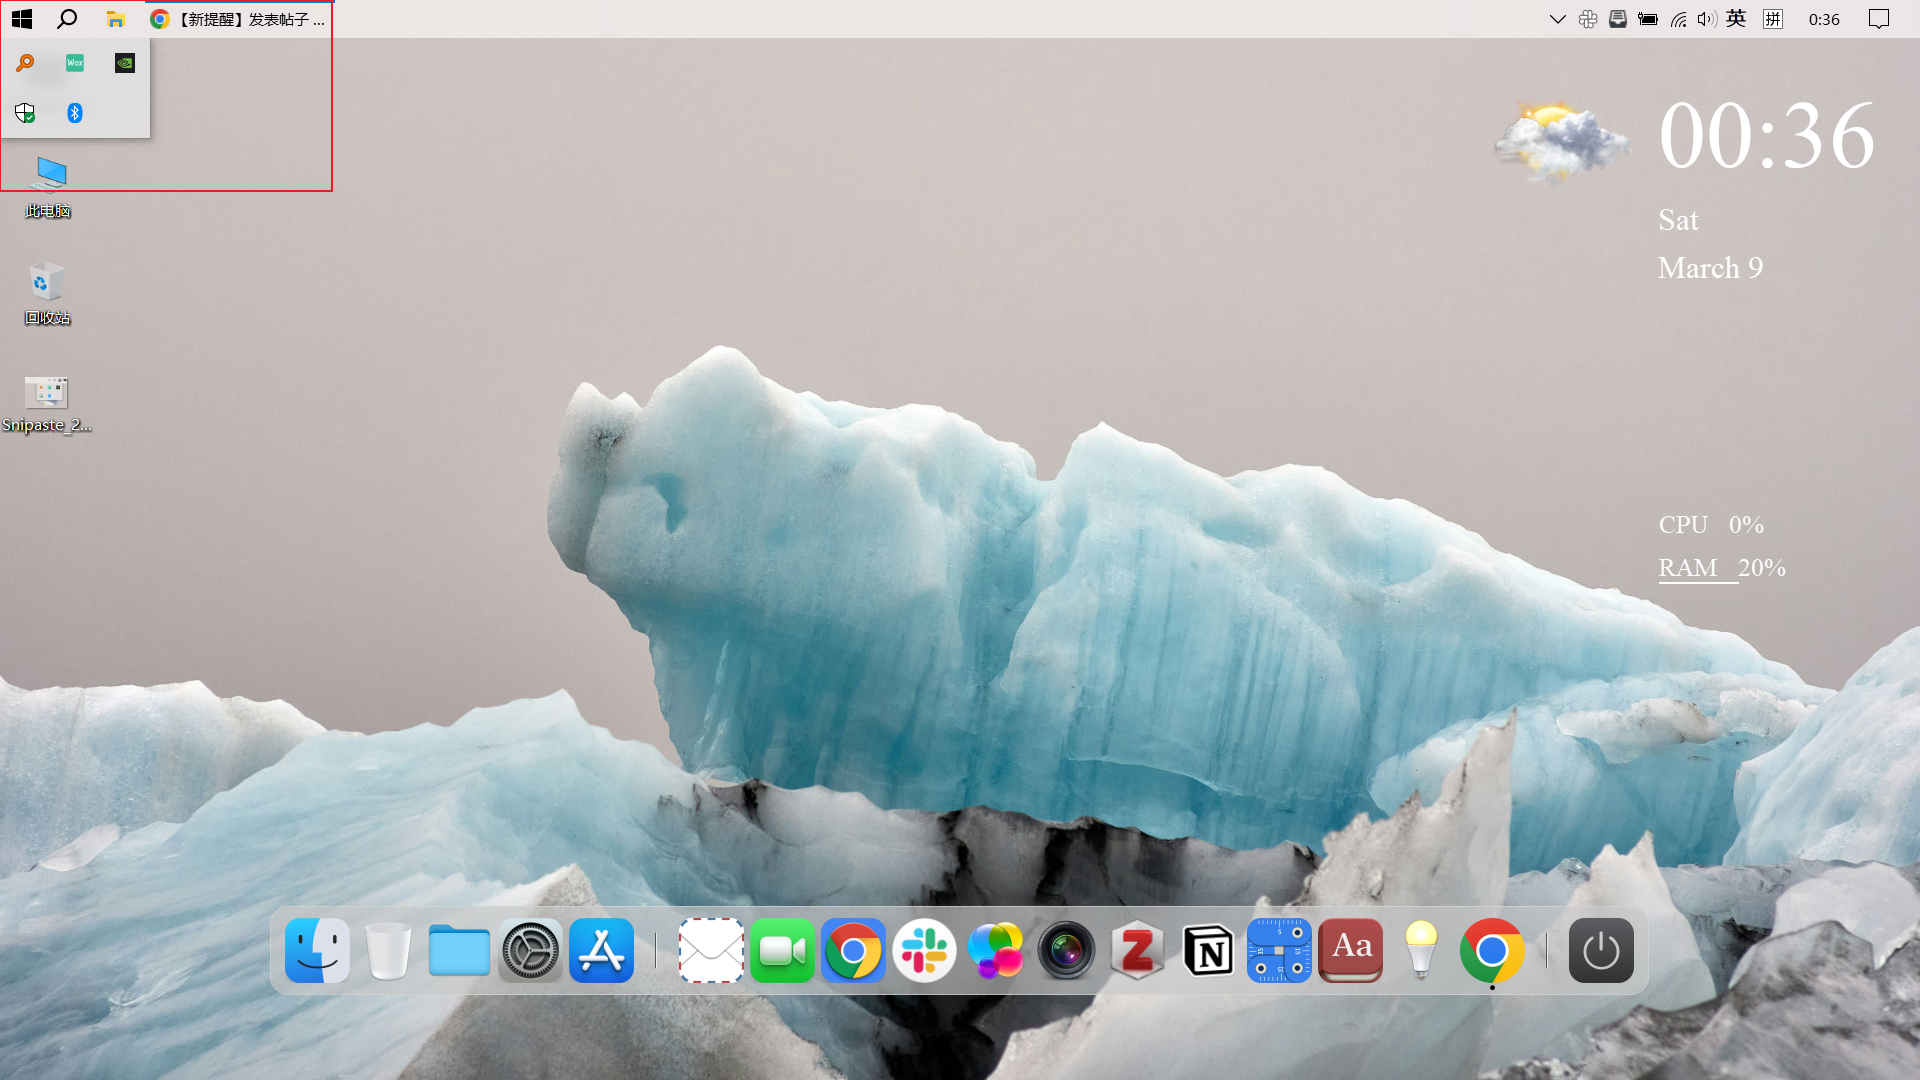
Task: Open Windows Security shield tray icon
Action: coord(25,113)
